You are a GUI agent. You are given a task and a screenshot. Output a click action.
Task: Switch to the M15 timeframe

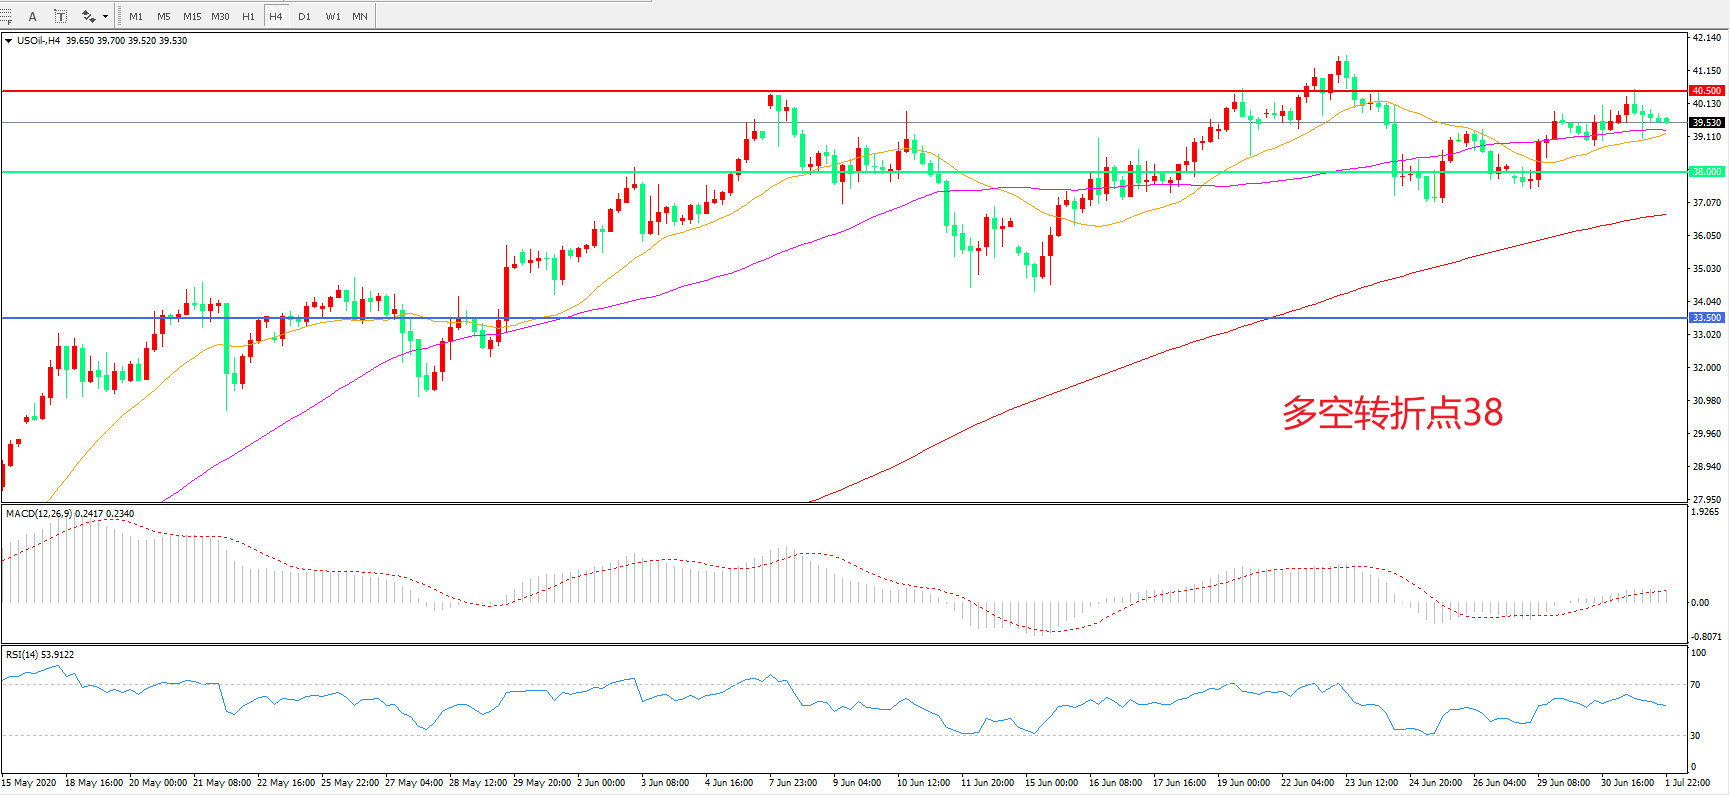pos(192,16)
